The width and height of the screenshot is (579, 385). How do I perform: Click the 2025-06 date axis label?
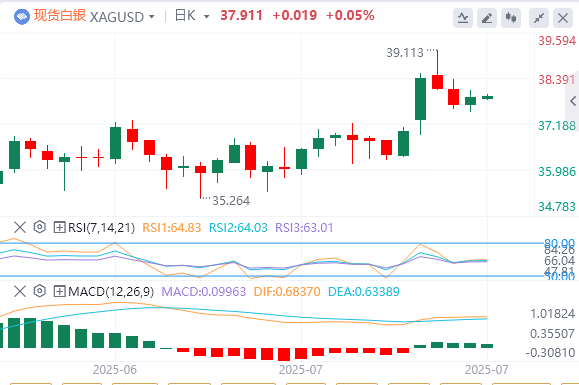point(115,369)
